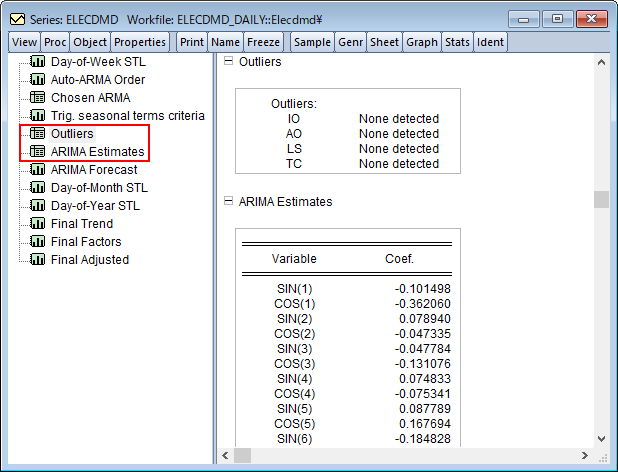Collapse the ARIMA Estimates section
This screenshot has width=618, height=472.
tap(228, 201)
